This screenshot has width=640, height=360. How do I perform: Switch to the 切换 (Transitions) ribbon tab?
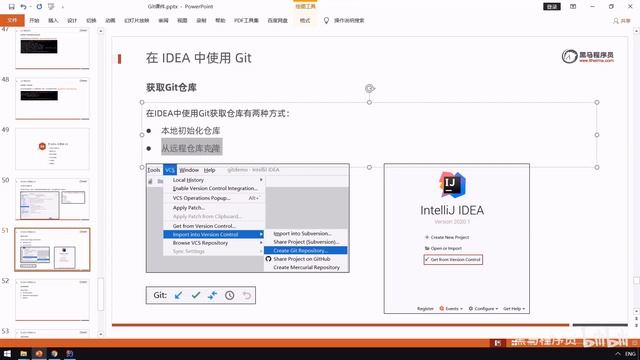[91, 20]
